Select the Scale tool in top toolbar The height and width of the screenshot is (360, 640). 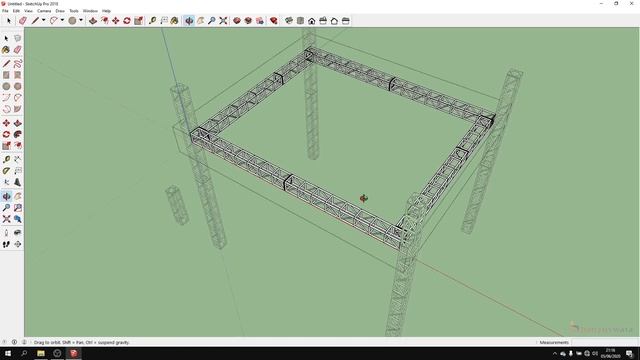tap(138, 20)
